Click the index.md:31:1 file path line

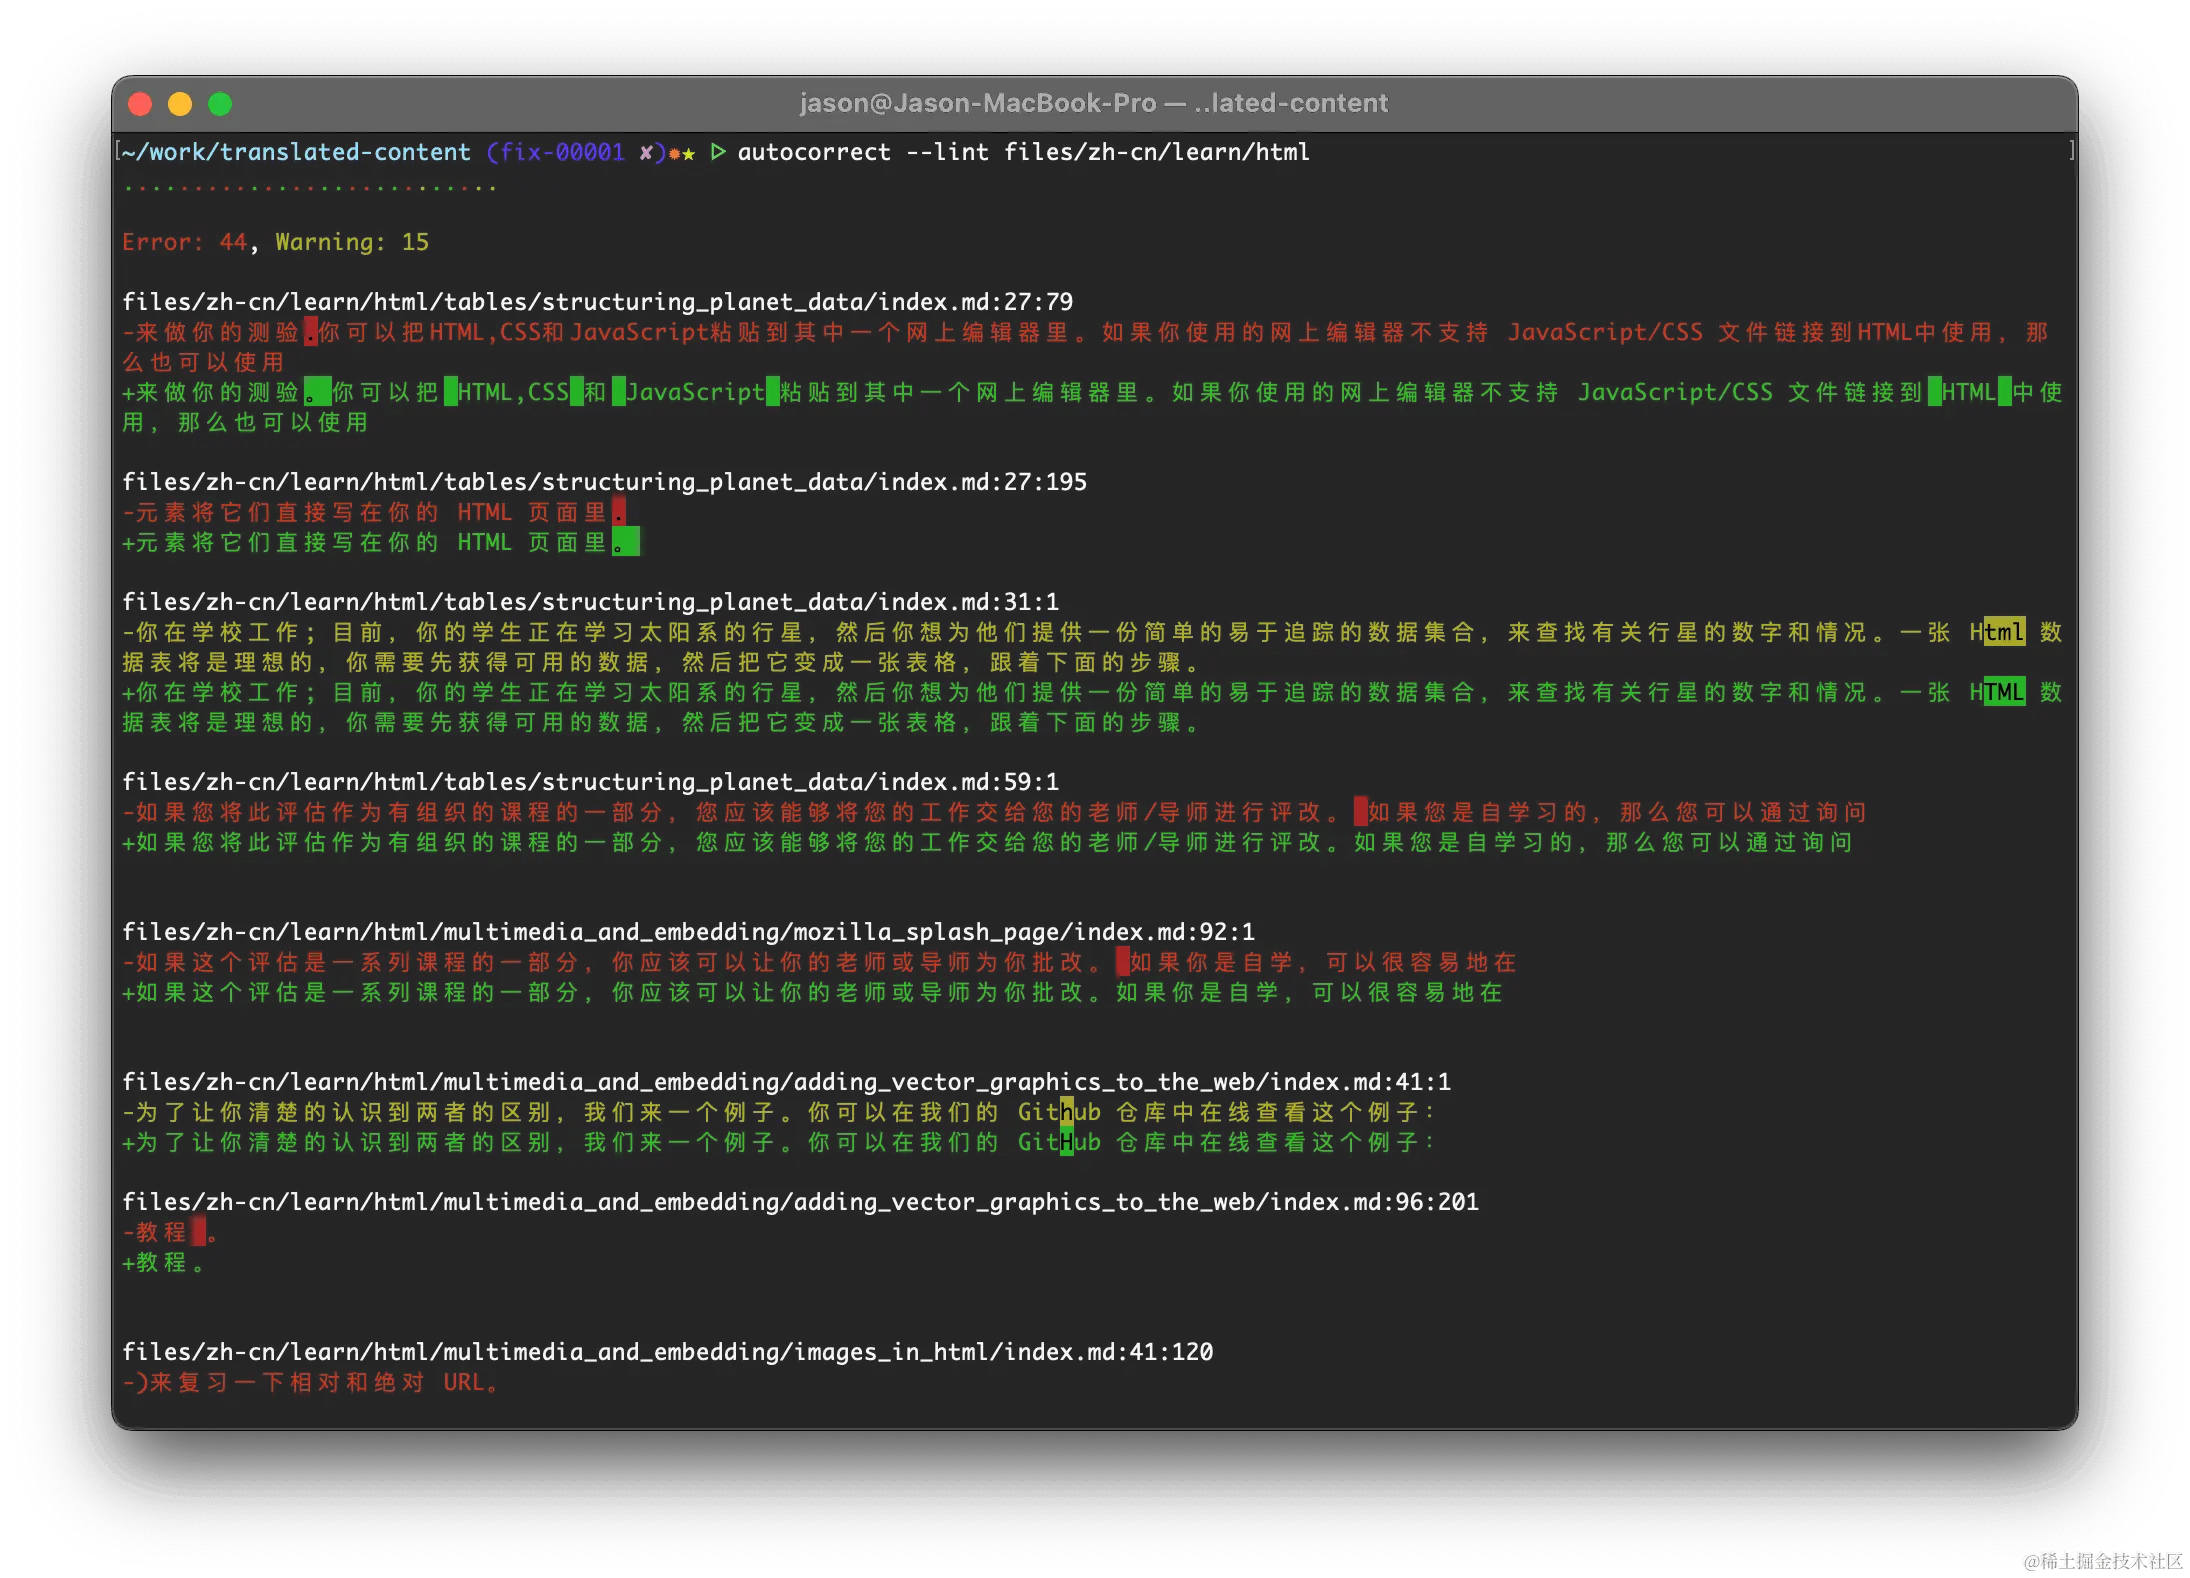pyautogui.click(x=590, y=602)
